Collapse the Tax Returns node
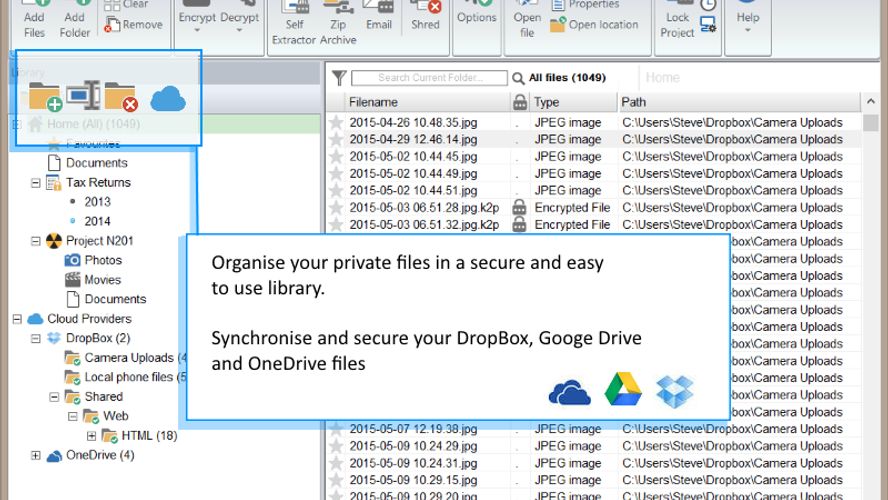 click(36, 183)
